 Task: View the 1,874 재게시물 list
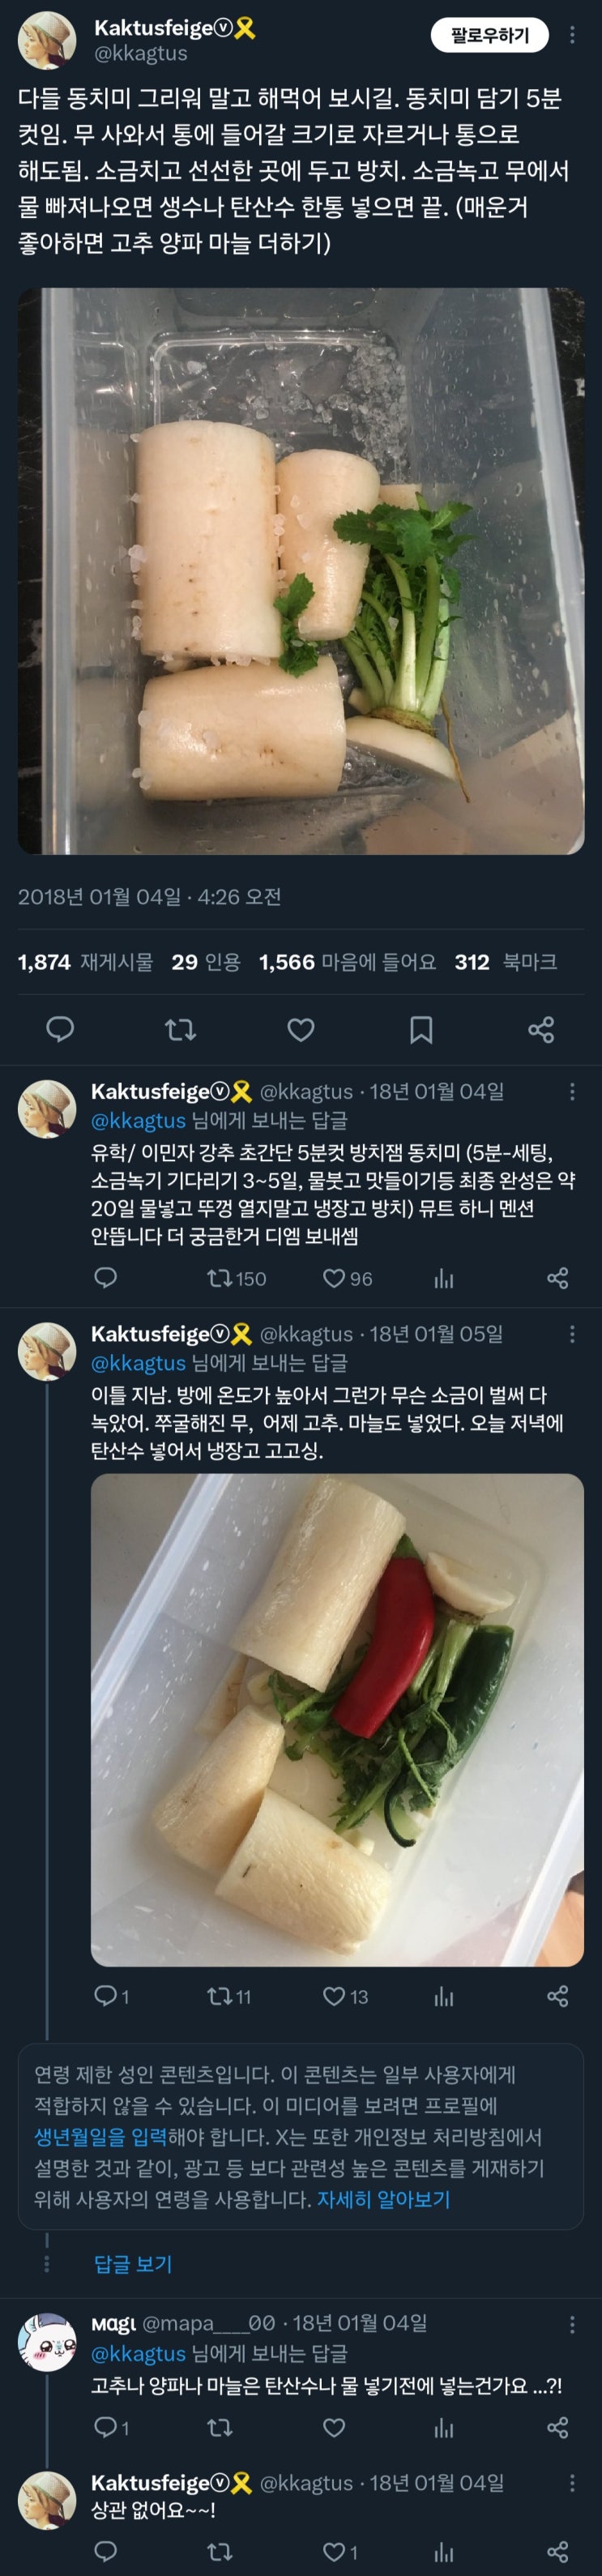pyautogui.click(x=85, y=962)
